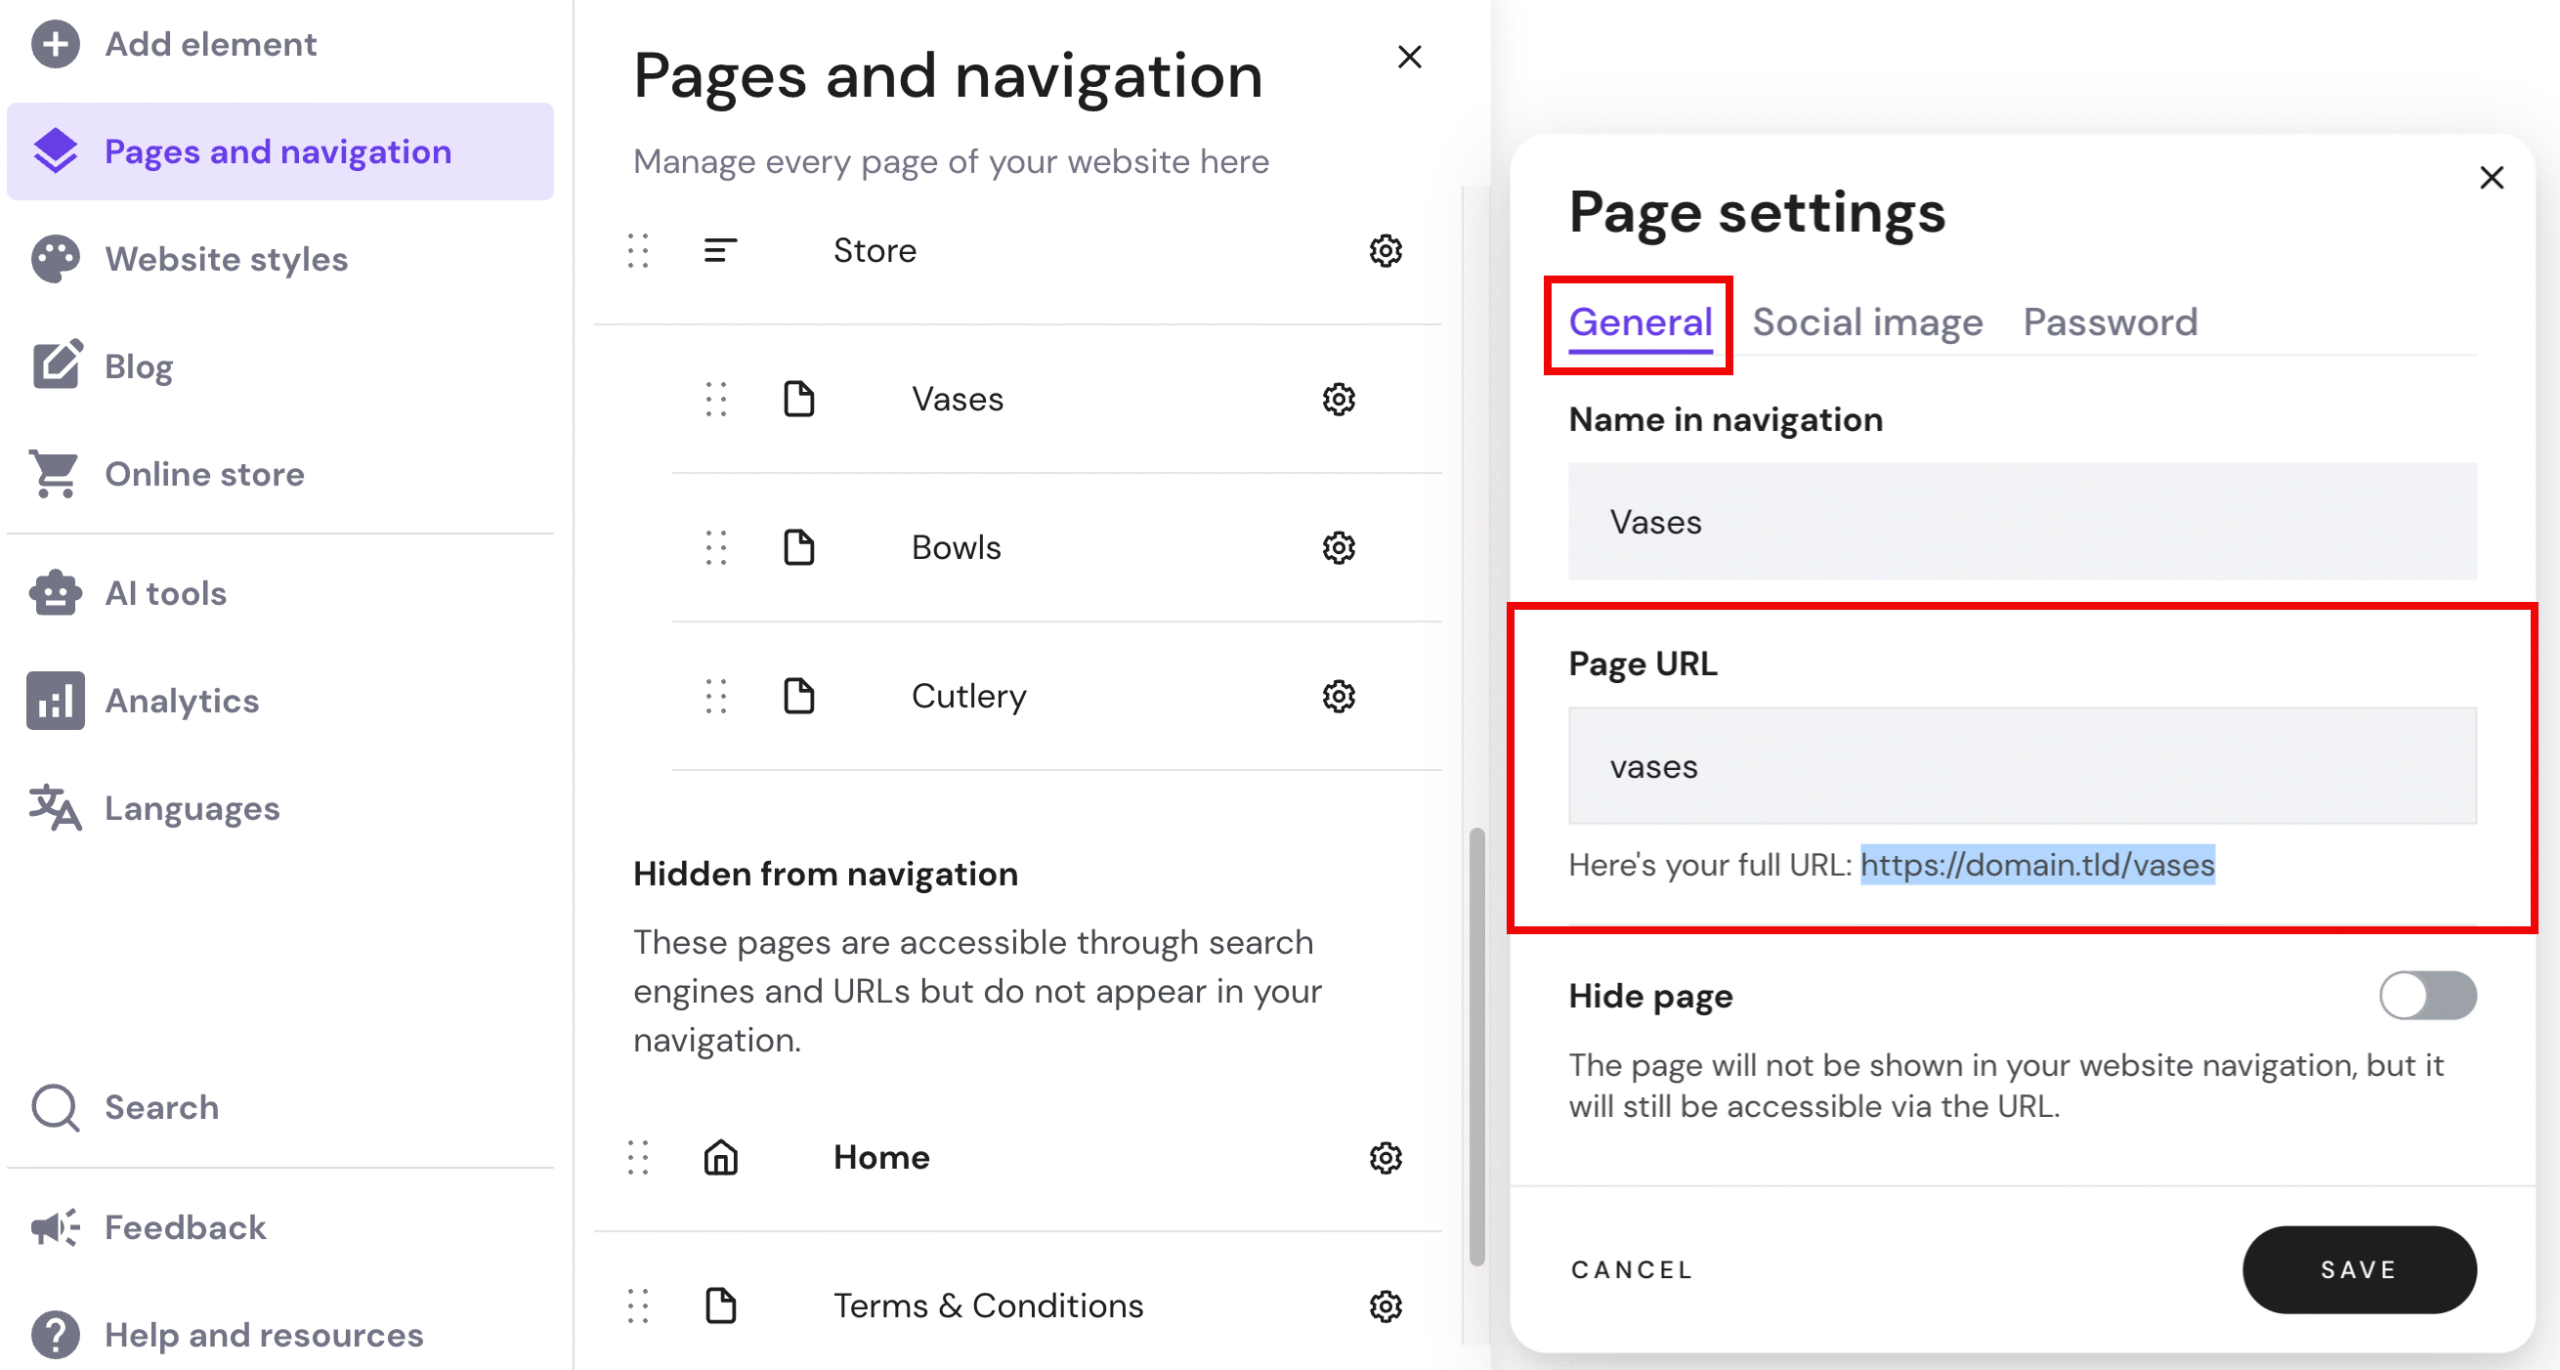
Task: Enable the Hide page toggle
Action: tap(2428, 995)
